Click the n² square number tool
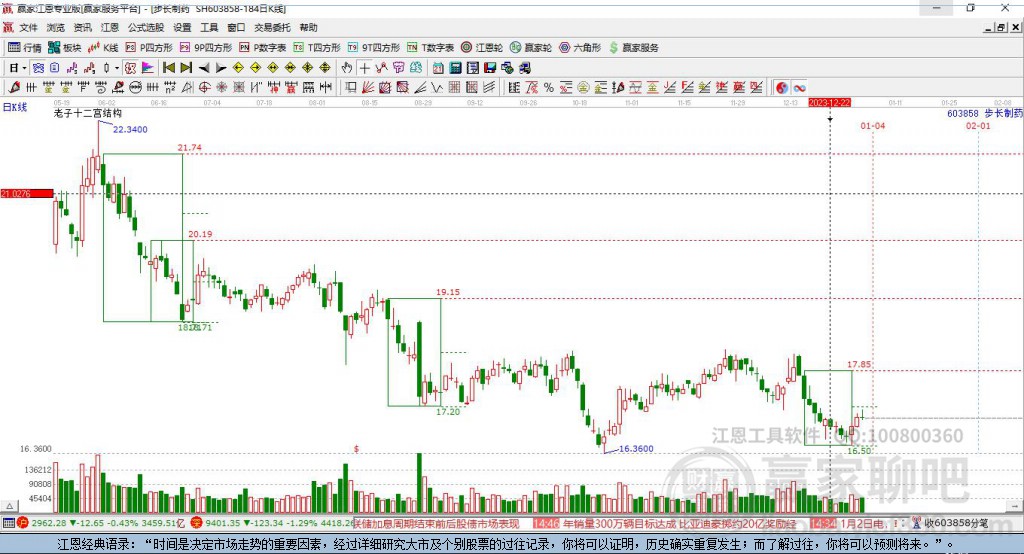Image resolution: width=1024 pixels, height=554 pixels. coord(170,87)
